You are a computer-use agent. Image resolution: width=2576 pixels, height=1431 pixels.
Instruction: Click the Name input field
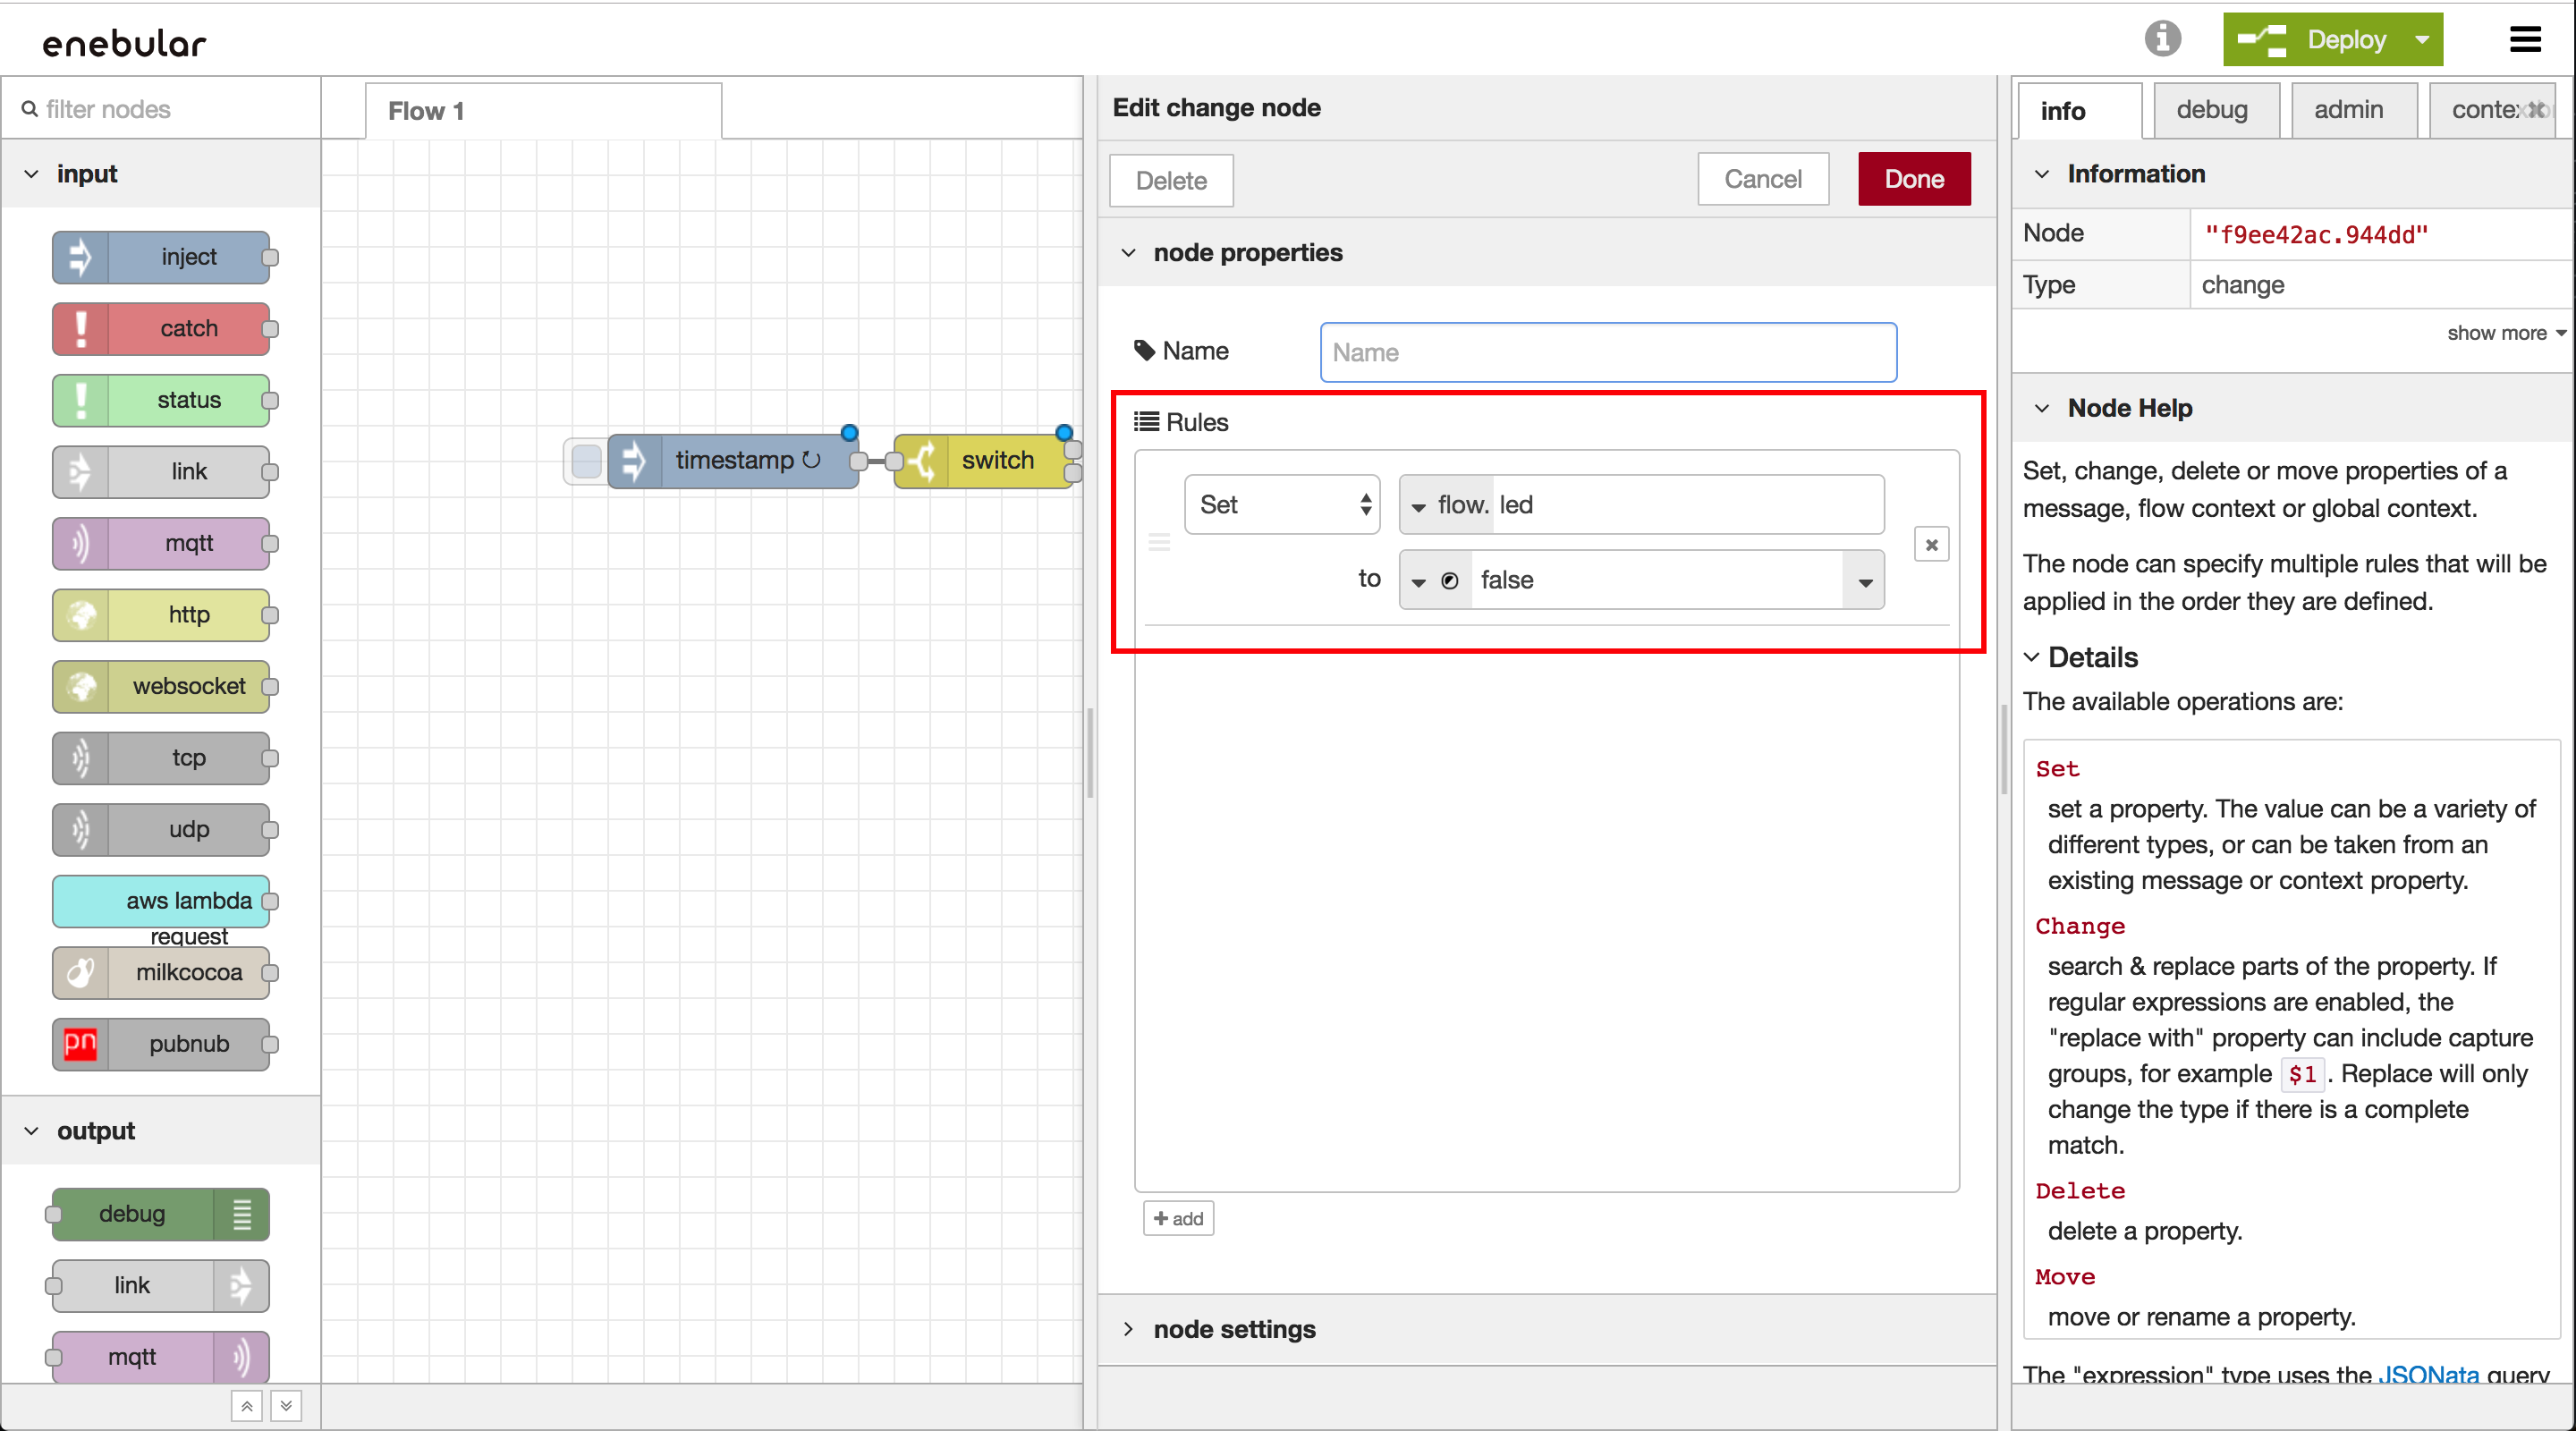[x=1608, y=352]
